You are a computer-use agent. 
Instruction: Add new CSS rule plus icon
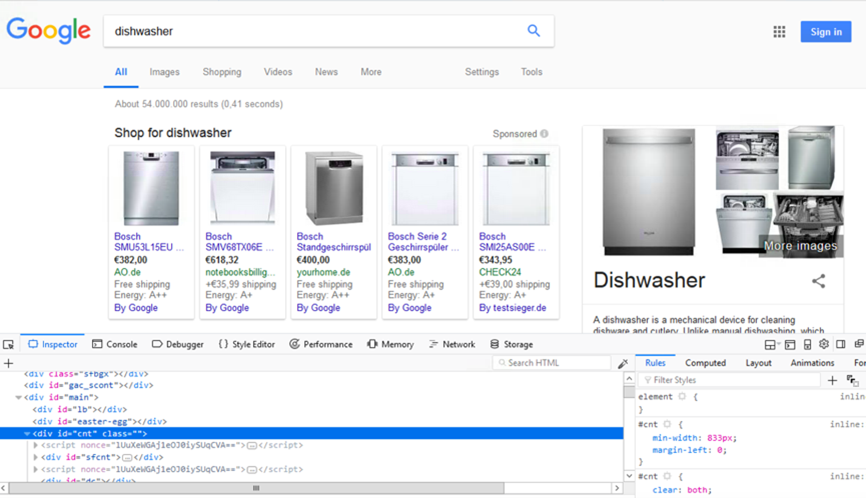832,380
